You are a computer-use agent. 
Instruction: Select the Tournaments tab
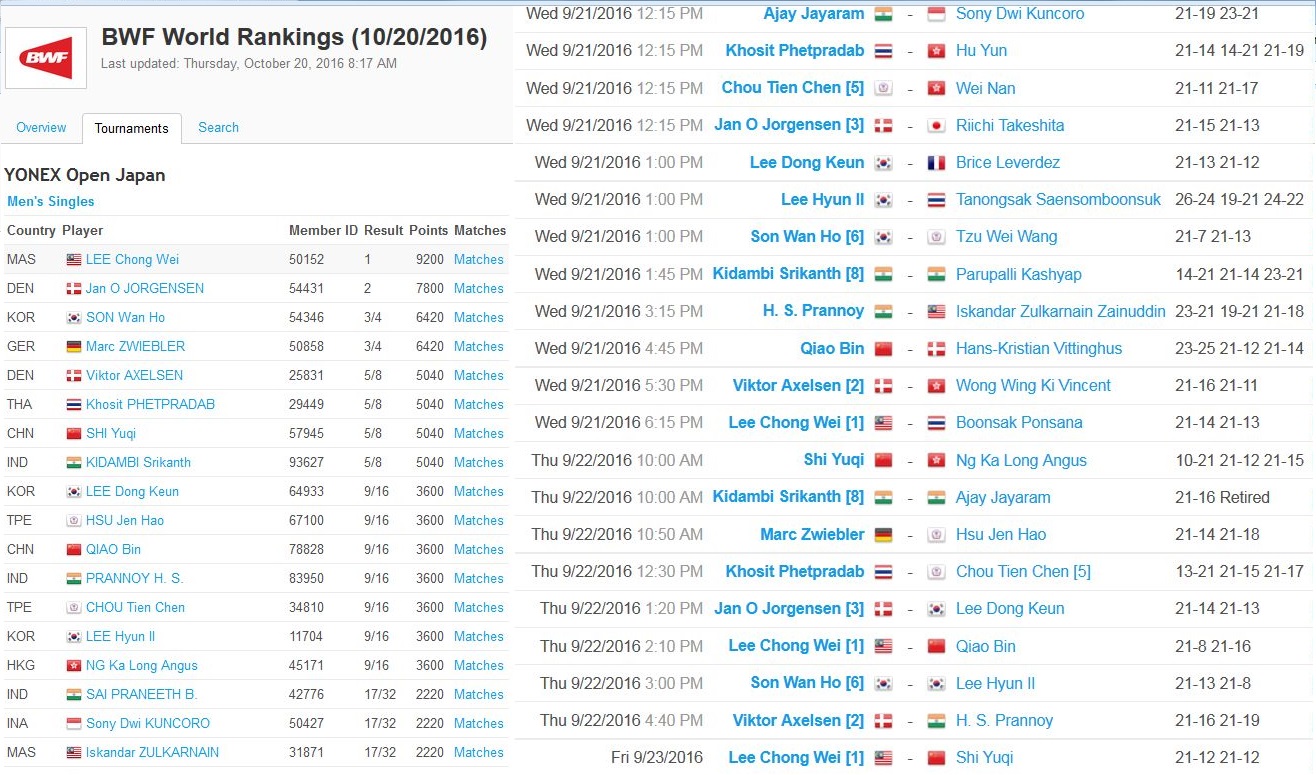[x=131, y=129]
